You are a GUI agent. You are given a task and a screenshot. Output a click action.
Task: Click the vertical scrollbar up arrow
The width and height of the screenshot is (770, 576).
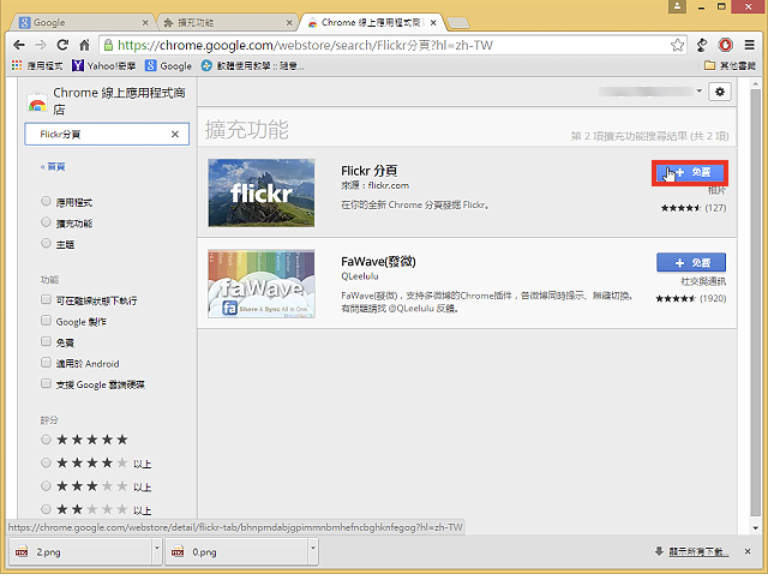point(756,84)
